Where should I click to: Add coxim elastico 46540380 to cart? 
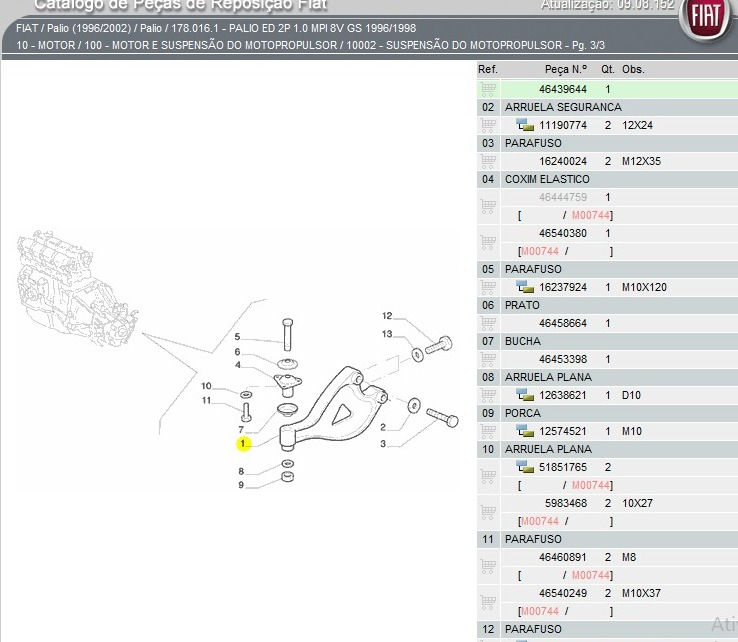tap(488, 242)
